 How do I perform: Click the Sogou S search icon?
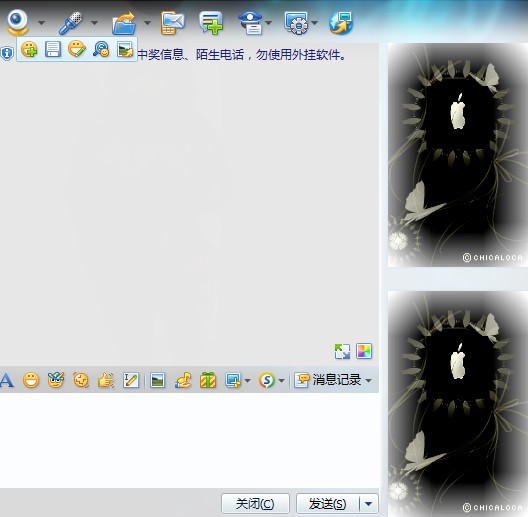tap(267, 380)
